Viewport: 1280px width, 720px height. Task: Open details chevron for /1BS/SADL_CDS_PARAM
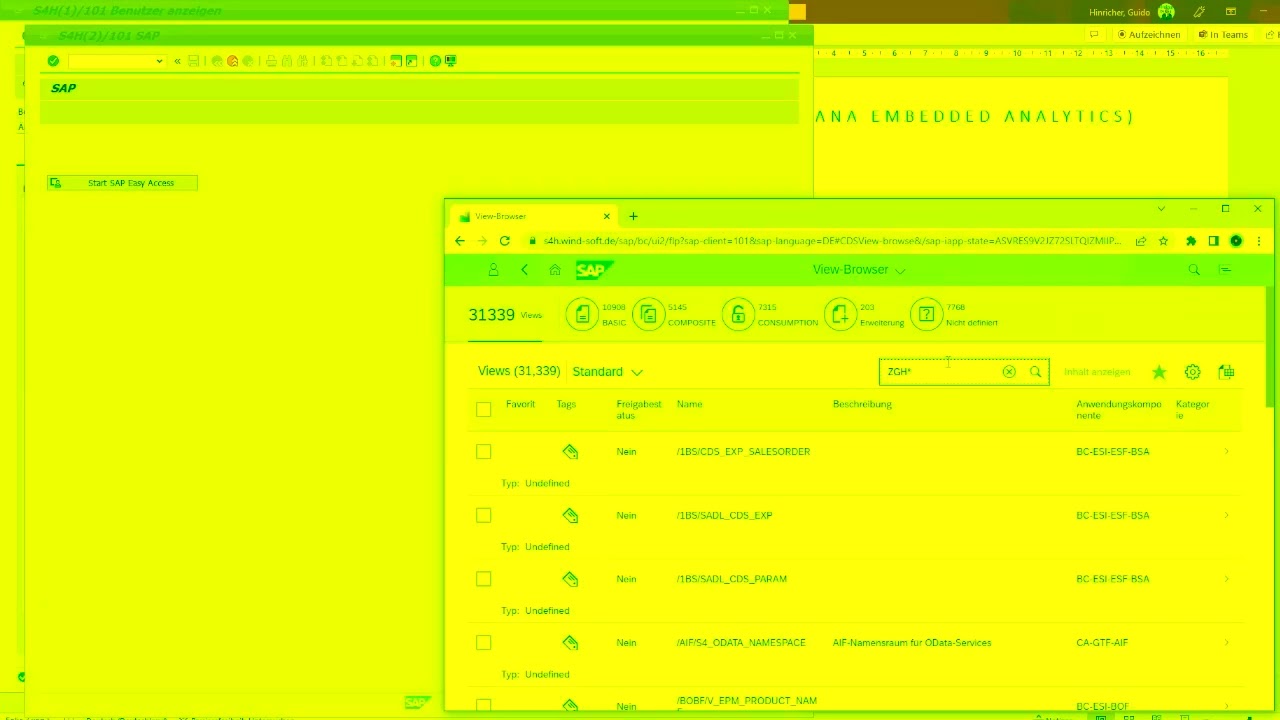pyautogui.click(x=1227, y=579)
